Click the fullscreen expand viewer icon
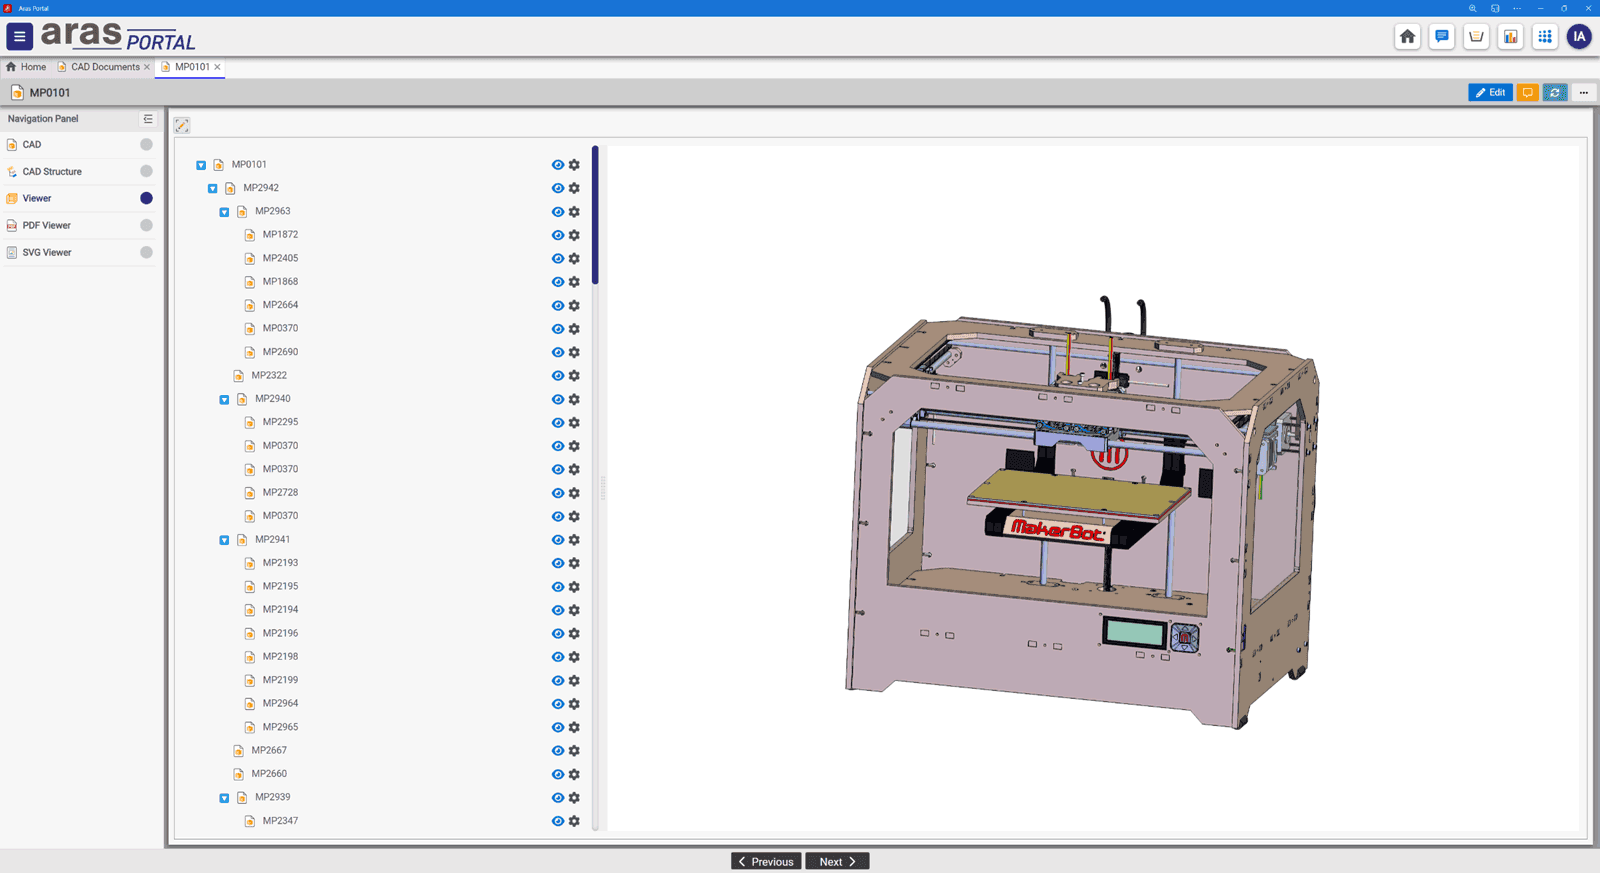This screenshot has height=873, width=1600. [x=182, y=125]
